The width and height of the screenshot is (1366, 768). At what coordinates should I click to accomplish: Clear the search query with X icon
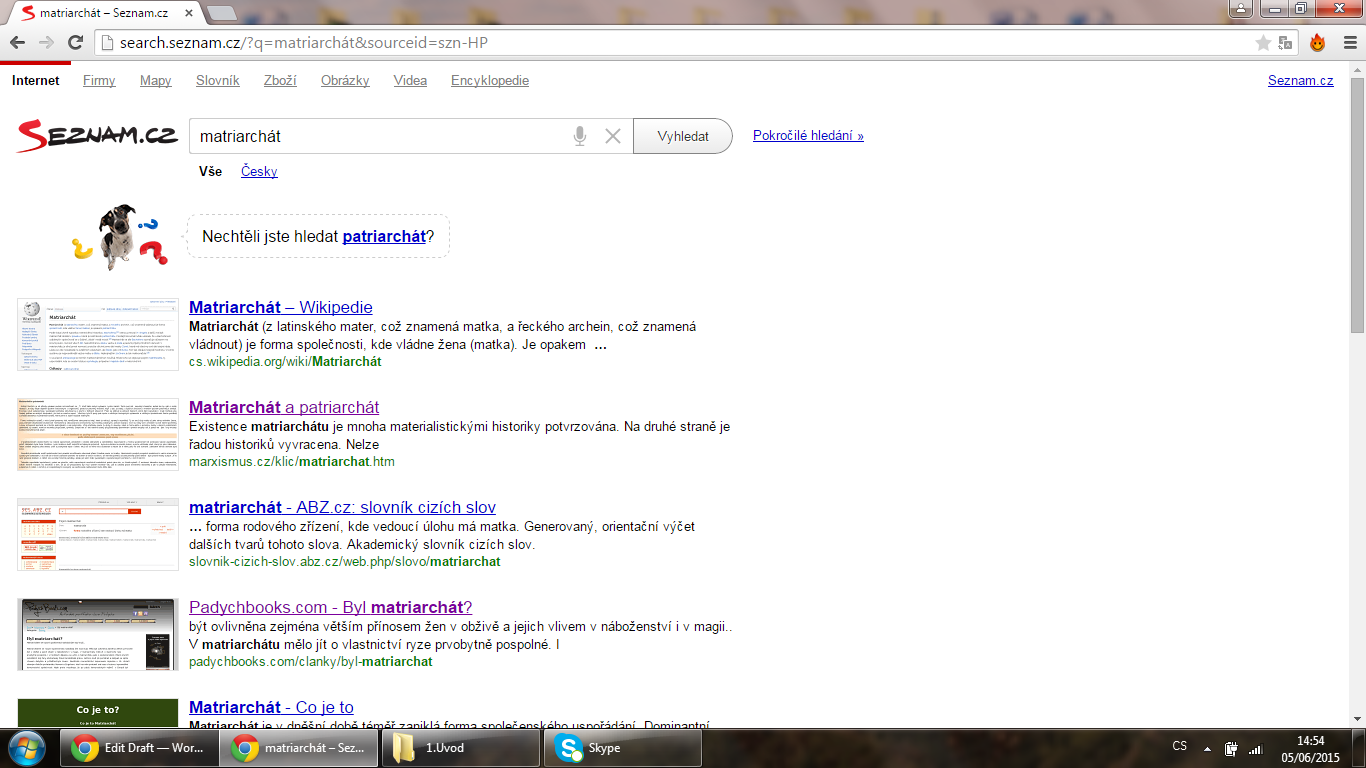point(613,136)
